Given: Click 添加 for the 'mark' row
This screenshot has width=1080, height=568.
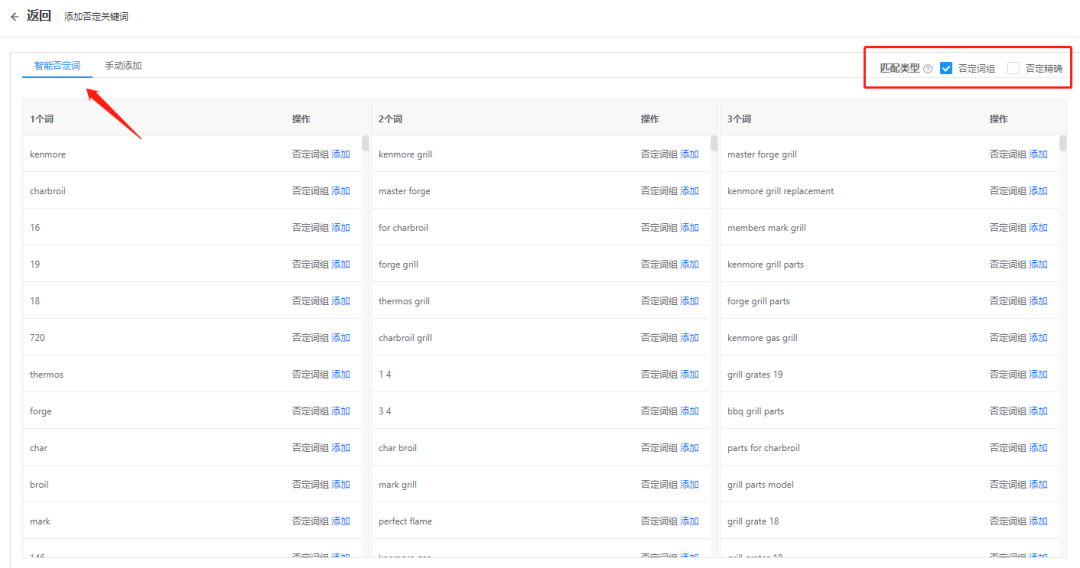Looking at the screenshot, I should [340, 521].
